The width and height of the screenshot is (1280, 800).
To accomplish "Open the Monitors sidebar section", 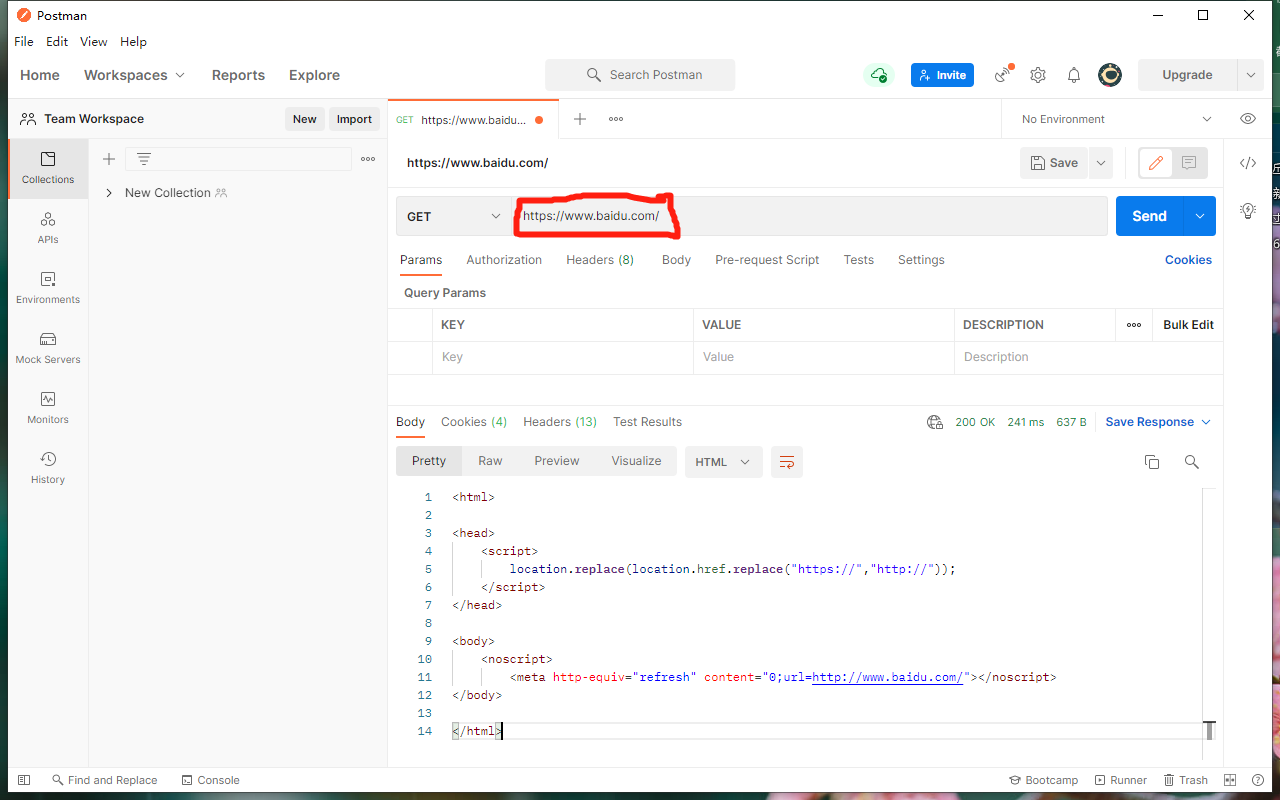I will coord(48,408).
